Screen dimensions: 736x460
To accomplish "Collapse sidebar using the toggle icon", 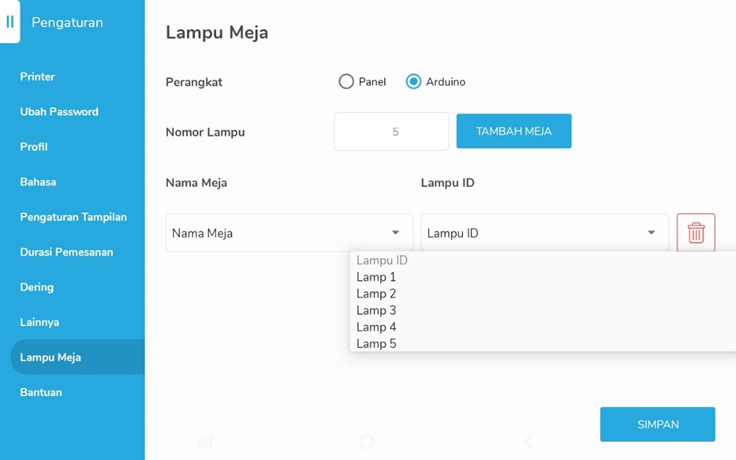I will (x=10, y=22).
